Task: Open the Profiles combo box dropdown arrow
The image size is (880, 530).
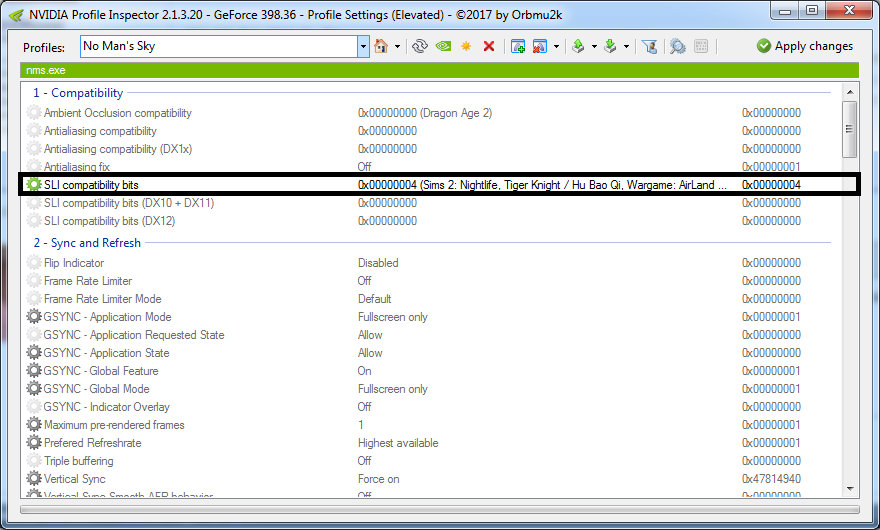Action: 363,47
